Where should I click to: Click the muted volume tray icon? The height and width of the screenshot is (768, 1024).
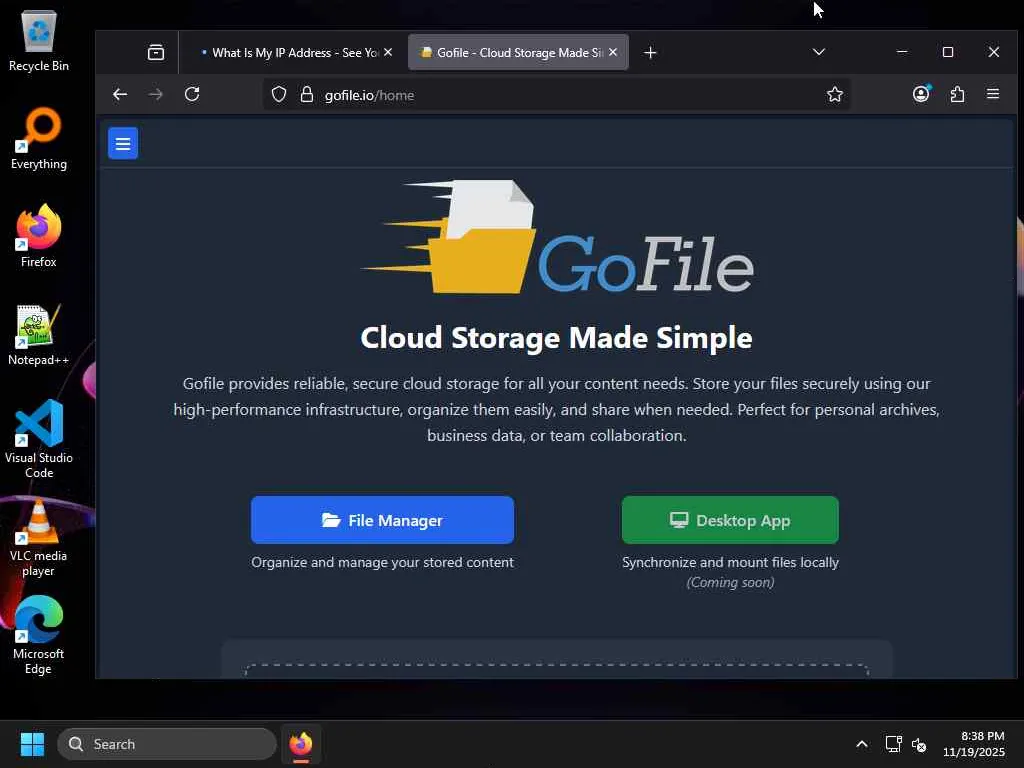(919, 744)
